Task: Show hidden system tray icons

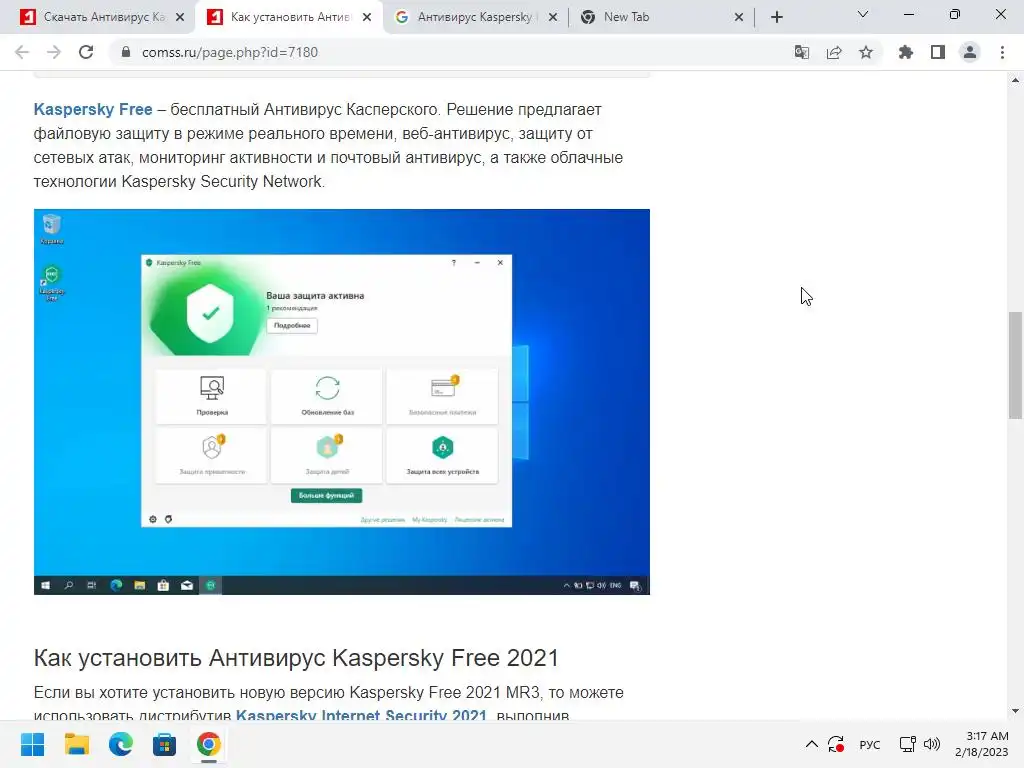Action: point(811,744)
